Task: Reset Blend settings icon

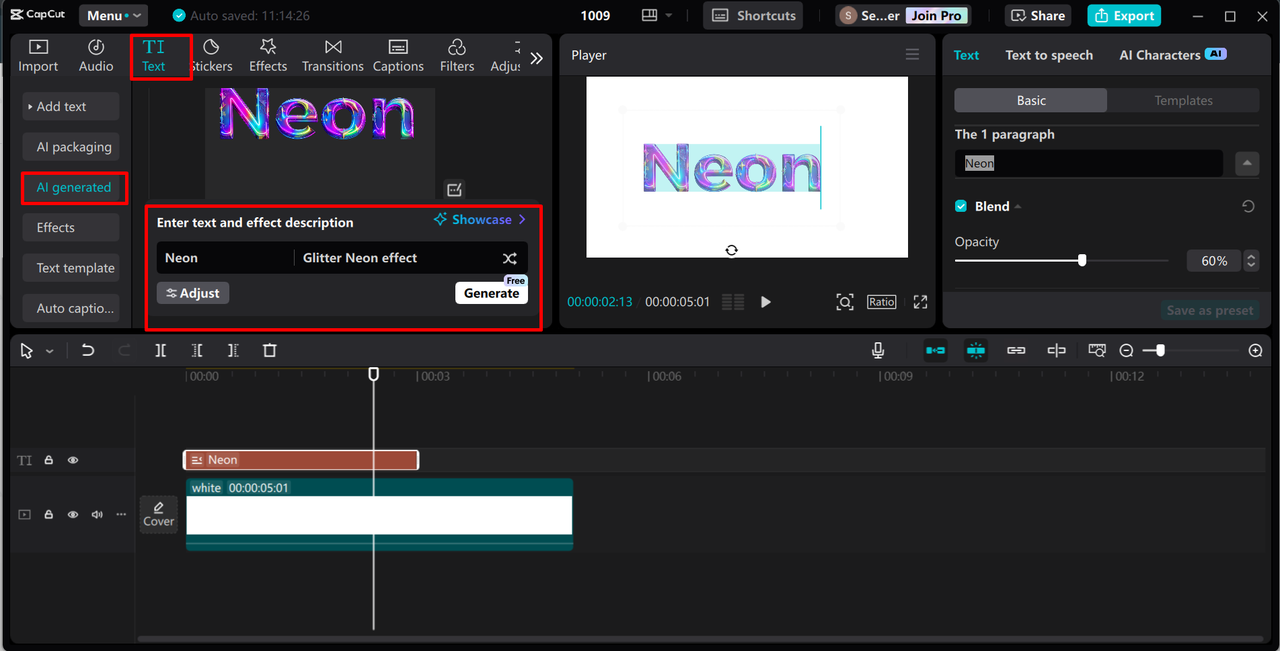Action: [x=1248, y=206]
